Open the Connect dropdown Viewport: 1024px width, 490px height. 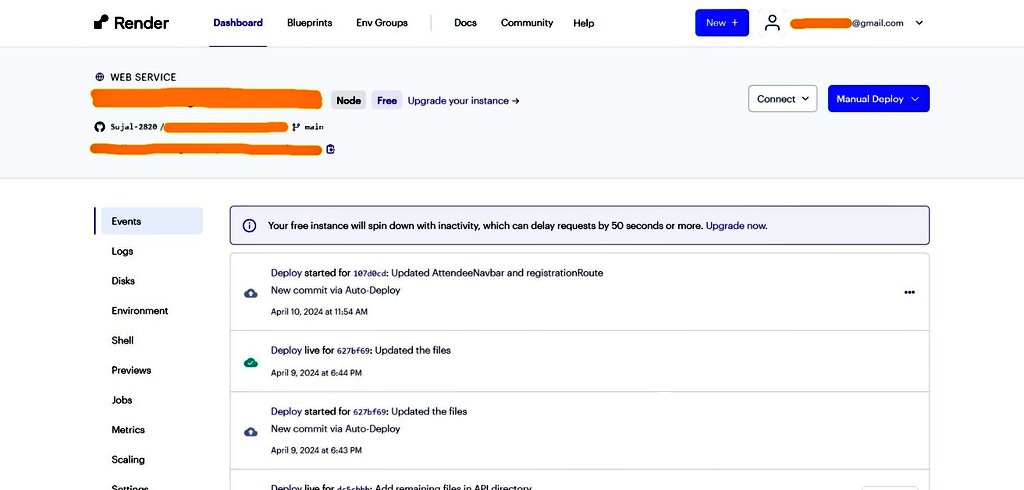click(x=782, y=99)
